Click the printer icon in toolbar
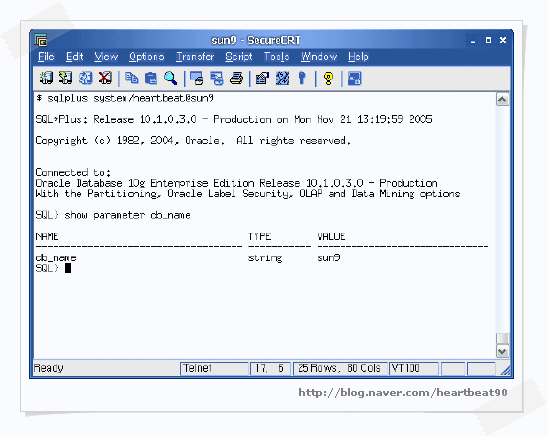The height and width of the screenshot is (437, 548). pos(237,78)
